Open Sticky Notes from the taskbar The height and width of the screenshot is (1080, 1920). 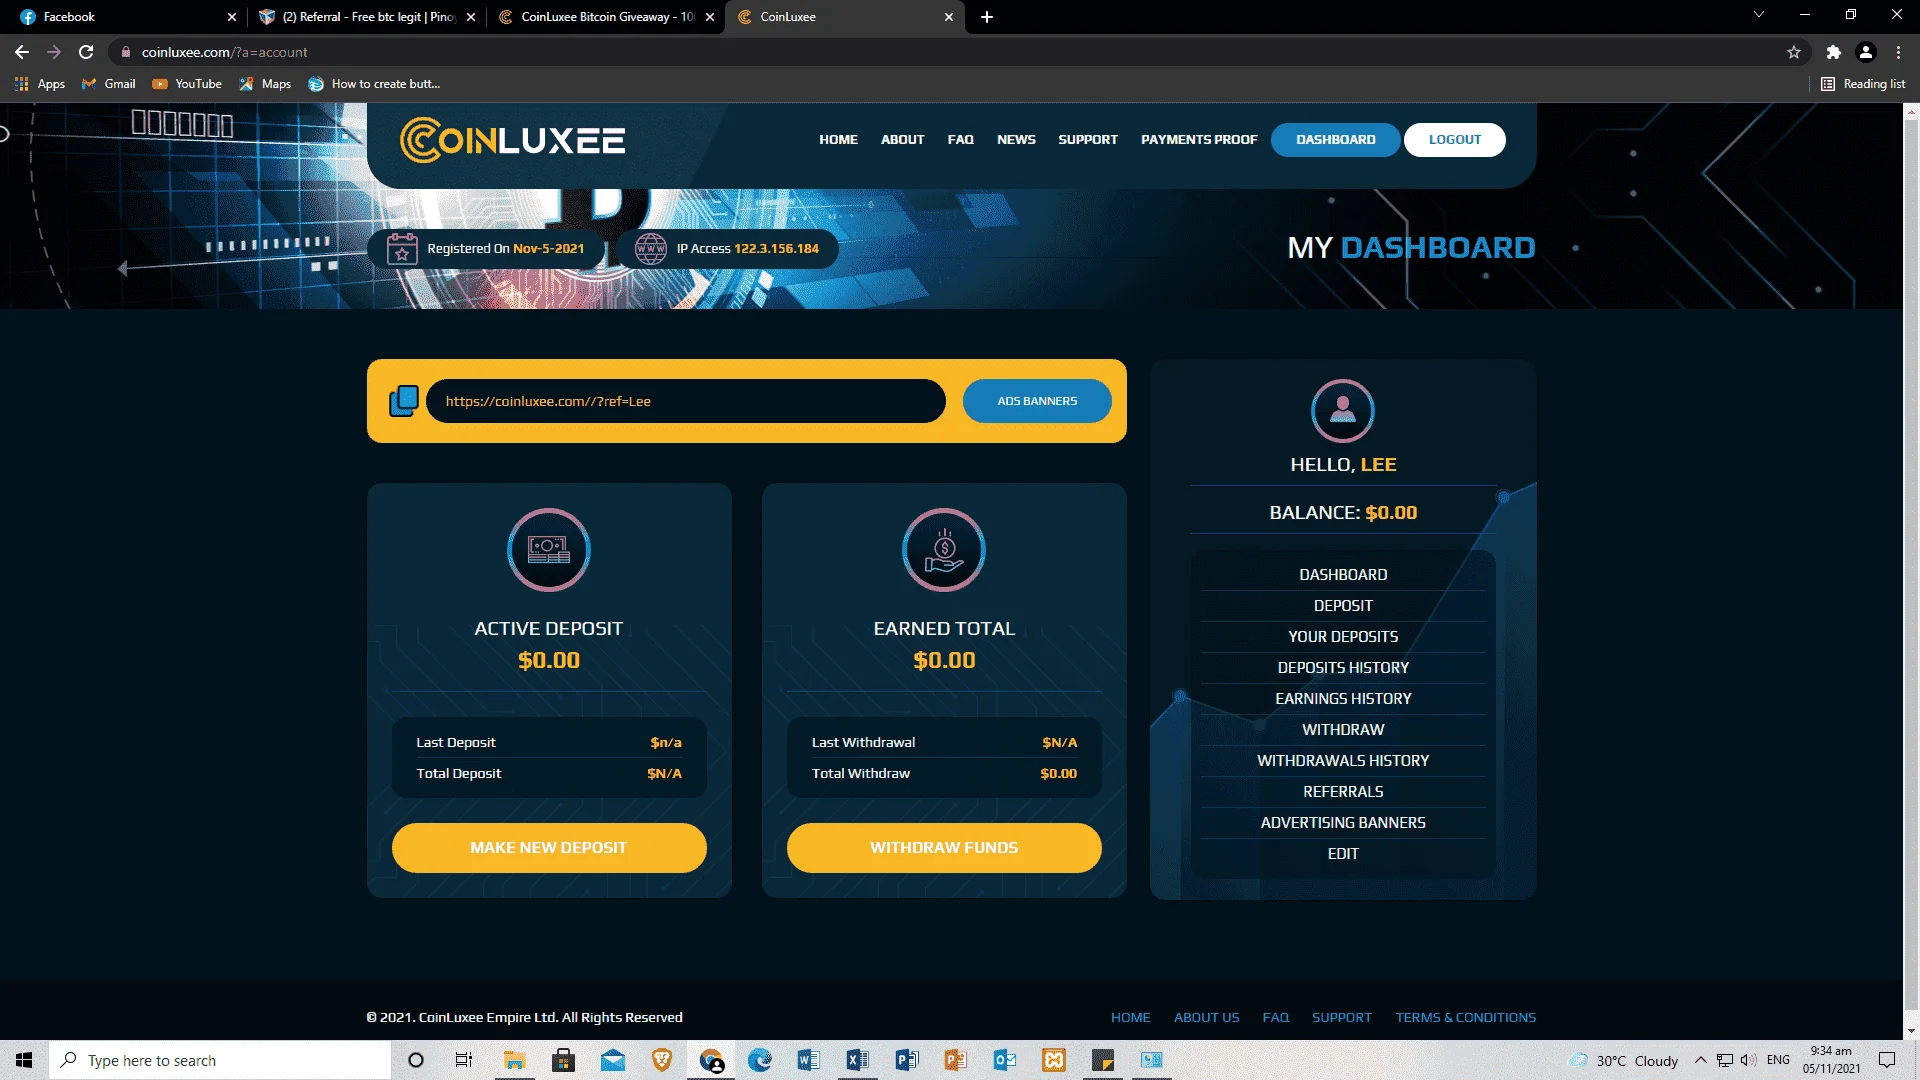1103,1060
